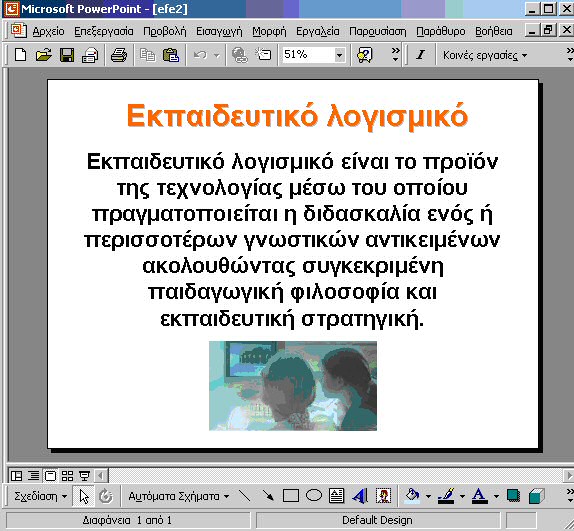Switch to slide sorter view

[67, 476]
